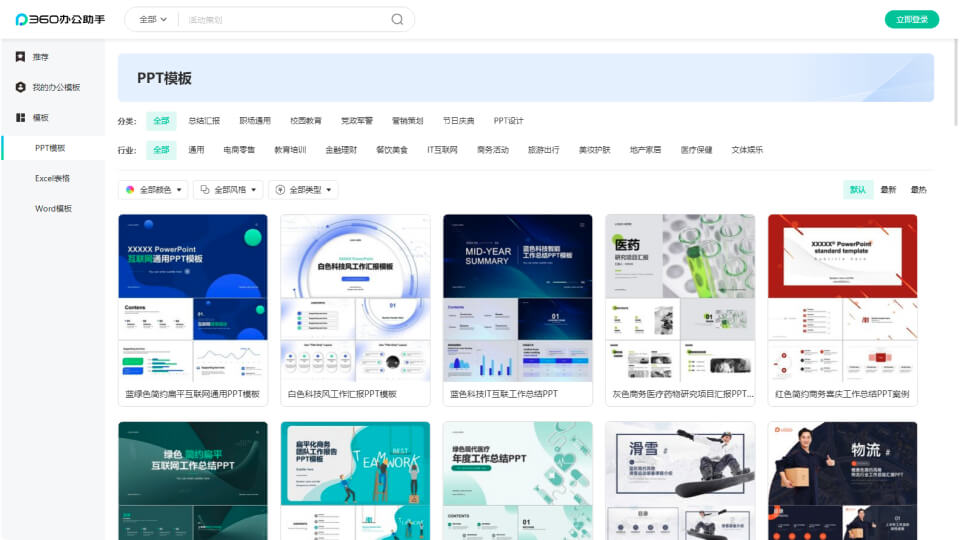Click the 立即登录 login button

[x=912, y=20]
